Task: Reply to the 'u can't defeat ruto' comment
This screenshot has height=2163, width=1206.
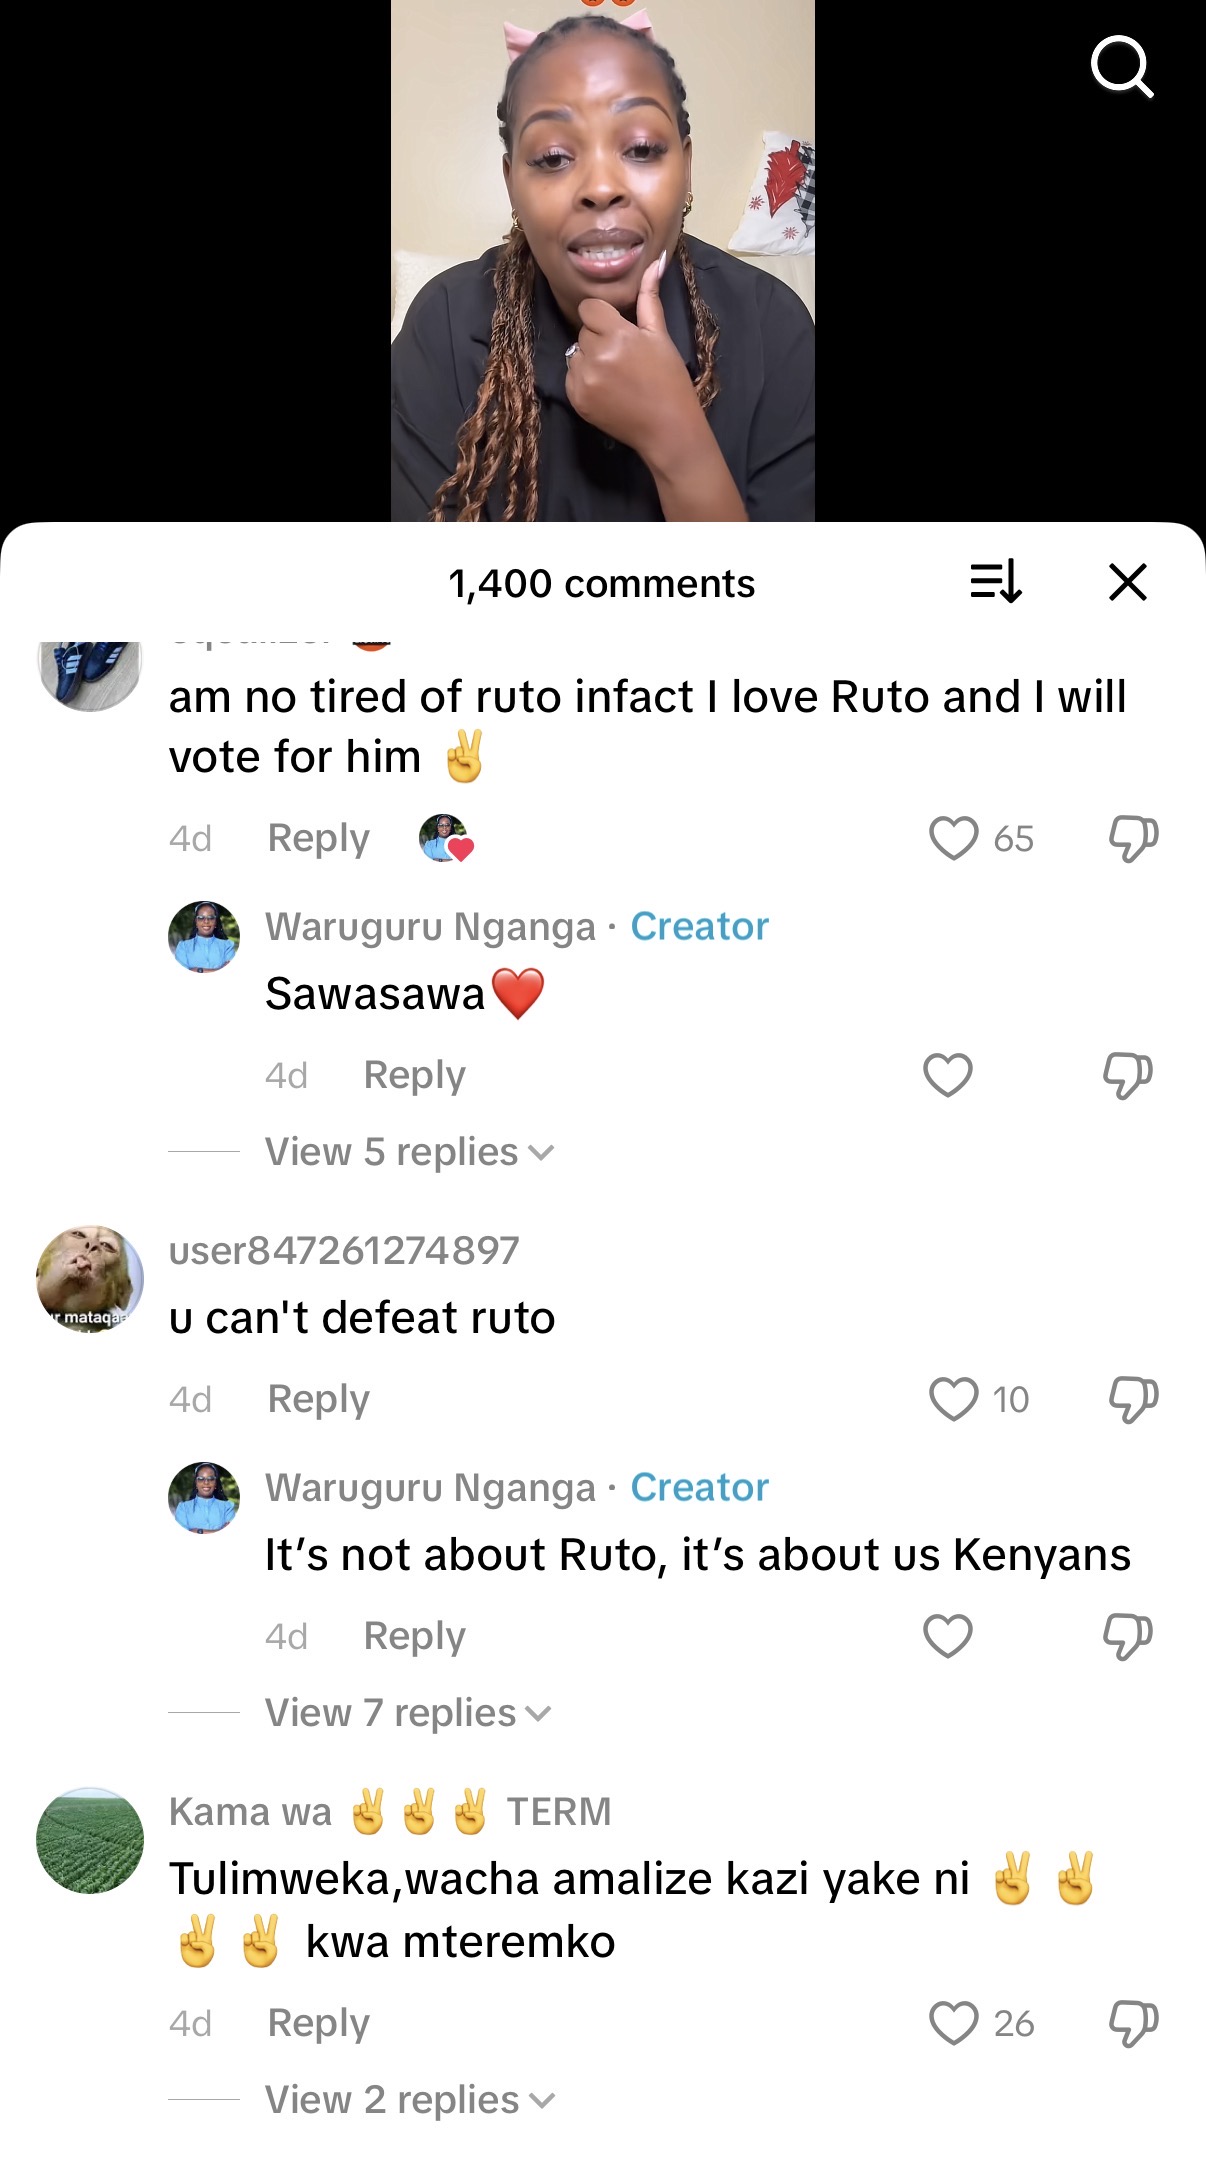Action: [318, 1399]
